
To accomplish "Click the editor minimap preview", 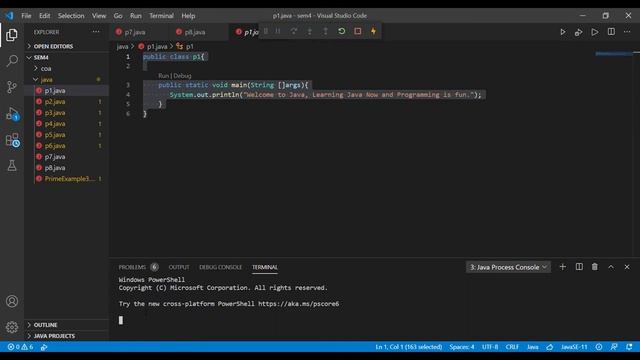I will tap(614, 54).
